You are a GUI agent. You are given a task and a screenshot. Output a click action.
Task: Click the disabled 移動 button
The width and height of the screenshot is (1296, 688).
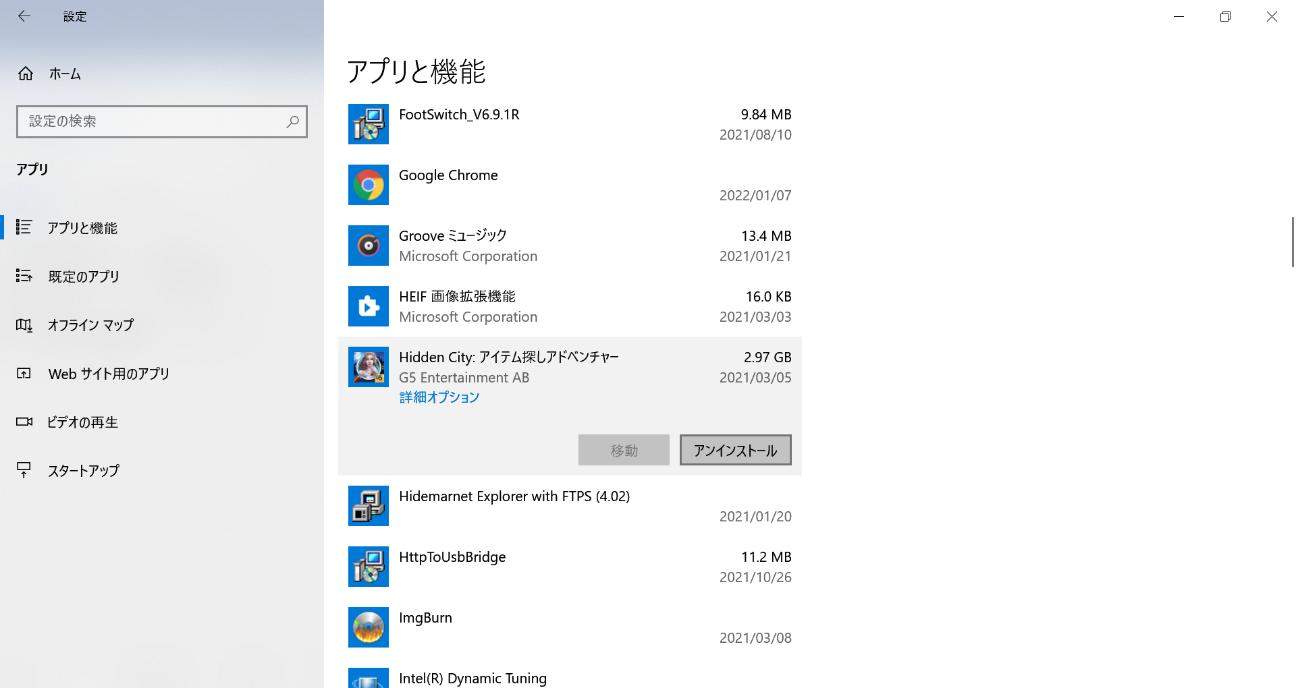tap(623, 450)
